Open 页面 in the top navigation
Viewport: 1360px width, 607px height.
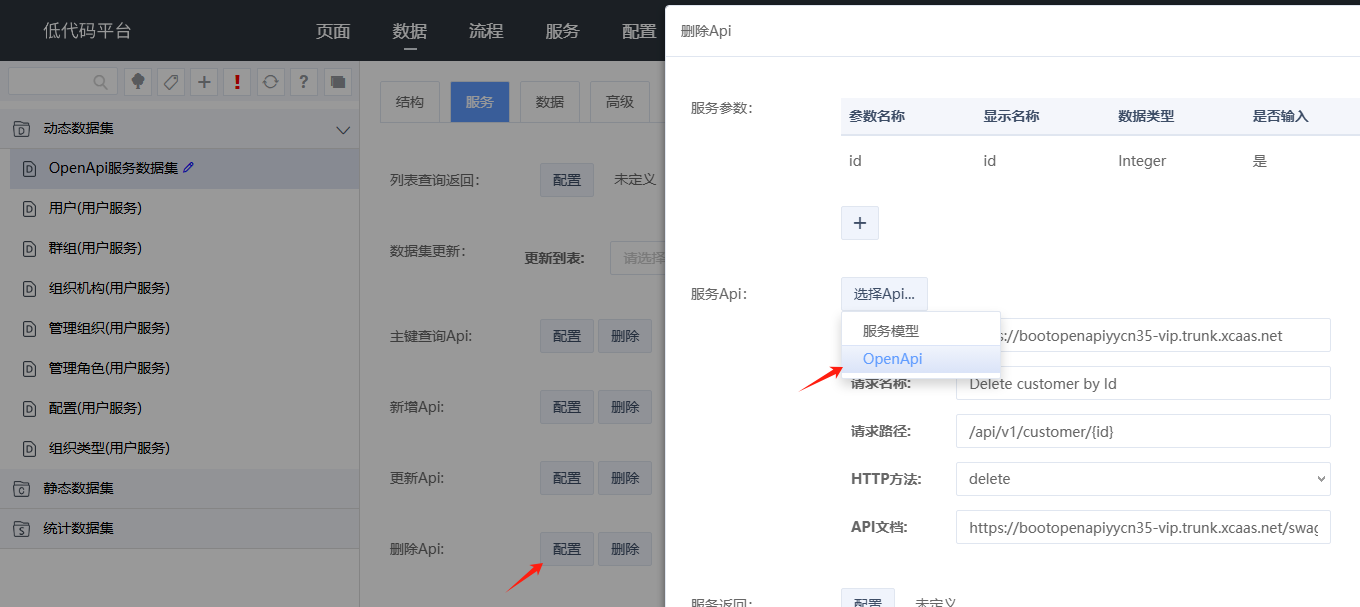pos(333,31)
